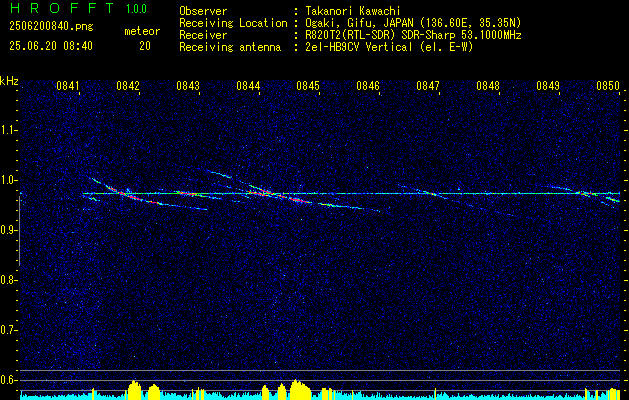This screenshot has width=629, height=400.
Task: Click time marker 0846
Action: point(368,86)
